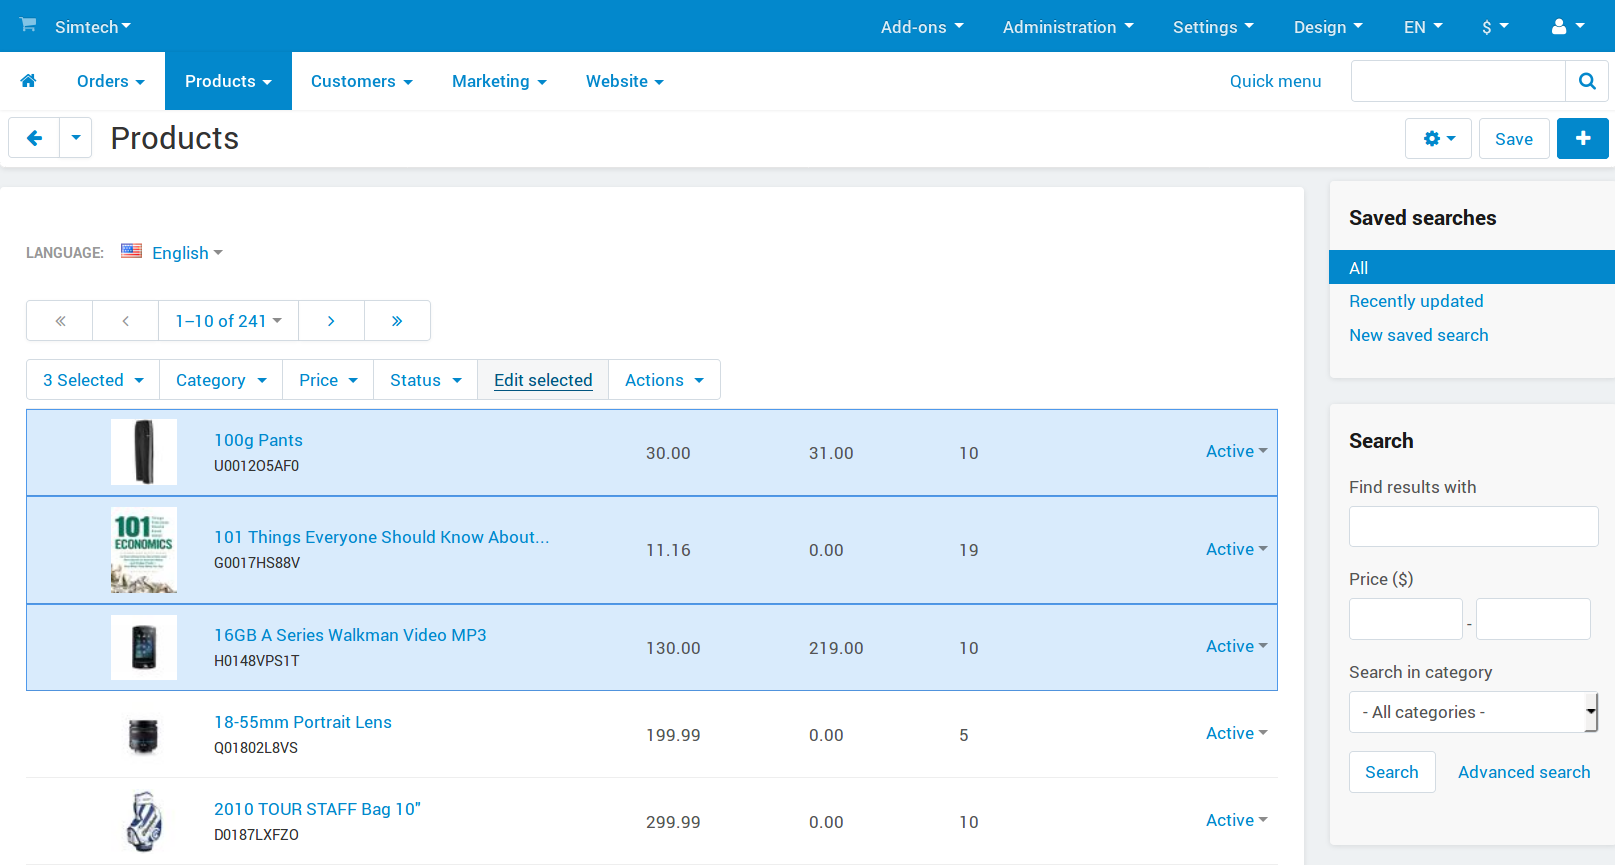Image resolution: width=1615 pixels, height=865 pixels.
Task: Open the Marketing menu
Action: (x=499, y=81)
